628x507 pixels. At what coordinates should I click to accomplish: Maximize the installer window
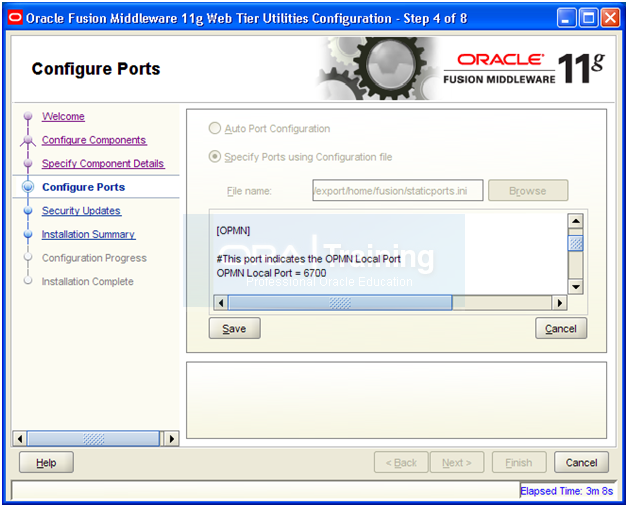point(588,18)
